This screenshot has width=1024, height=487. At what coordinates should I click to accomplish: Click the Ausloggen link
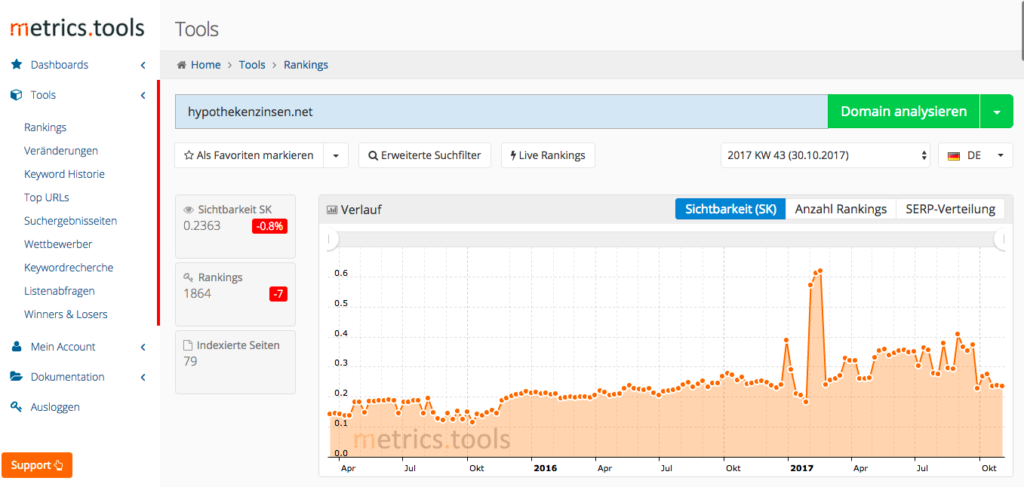pos(55,407)
